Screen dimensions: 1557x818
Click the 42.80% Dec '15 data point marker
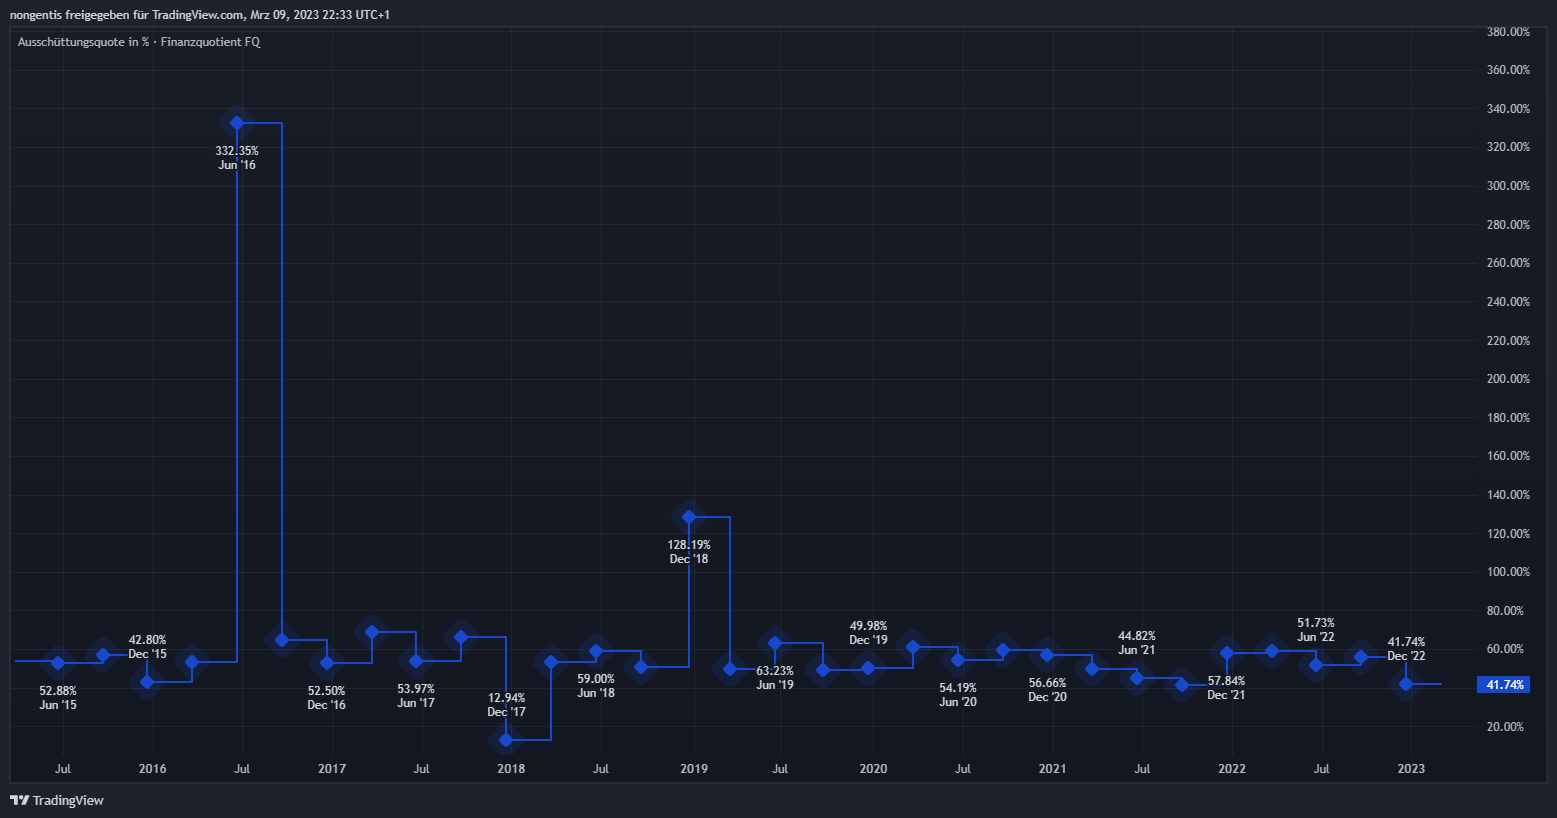click(147, 682)
